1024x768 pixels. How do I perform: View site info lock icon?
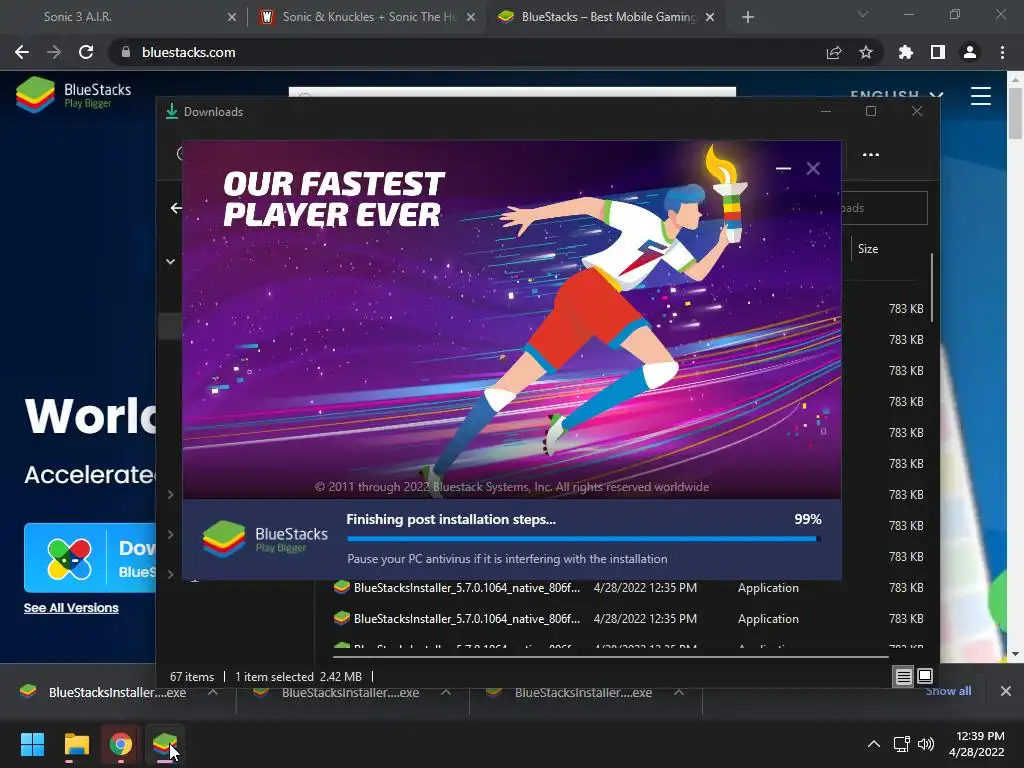click(x=126, y=52)
